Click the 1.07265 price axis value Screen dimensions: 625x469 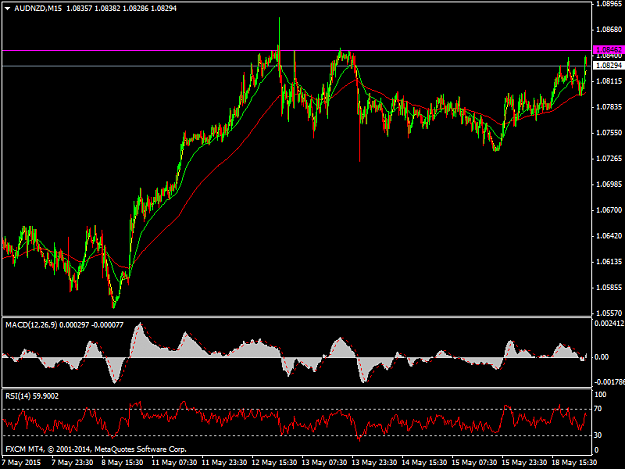[x=609, y=159]
